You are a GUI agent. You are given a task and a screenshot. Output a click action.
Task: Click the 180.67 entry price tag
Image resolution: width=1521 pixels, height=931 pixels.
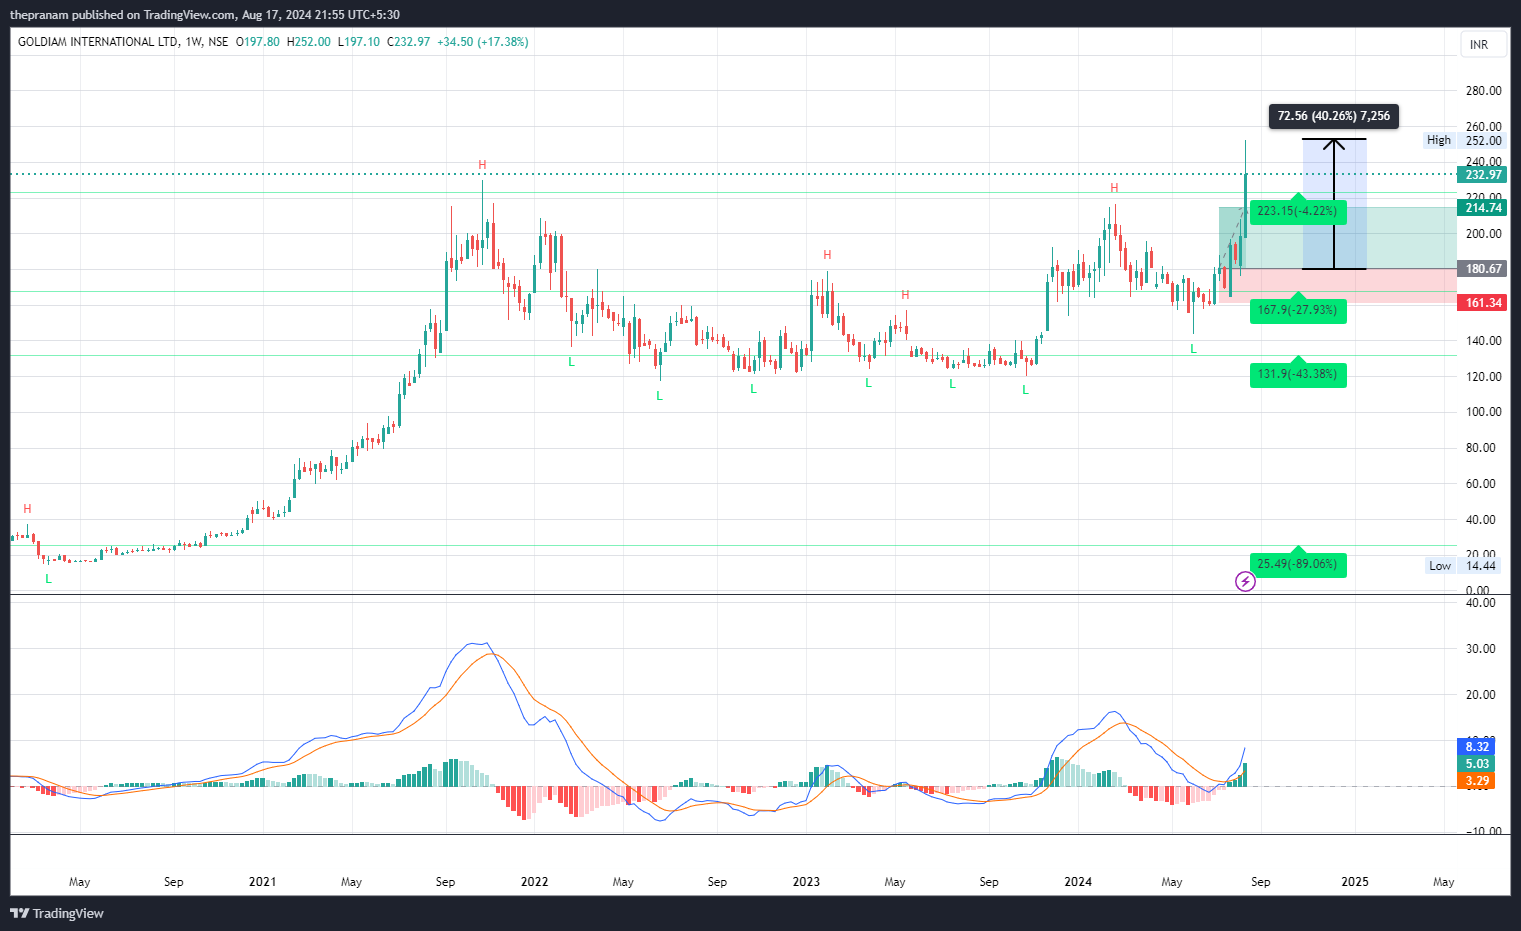click(x=1483, y=269)
